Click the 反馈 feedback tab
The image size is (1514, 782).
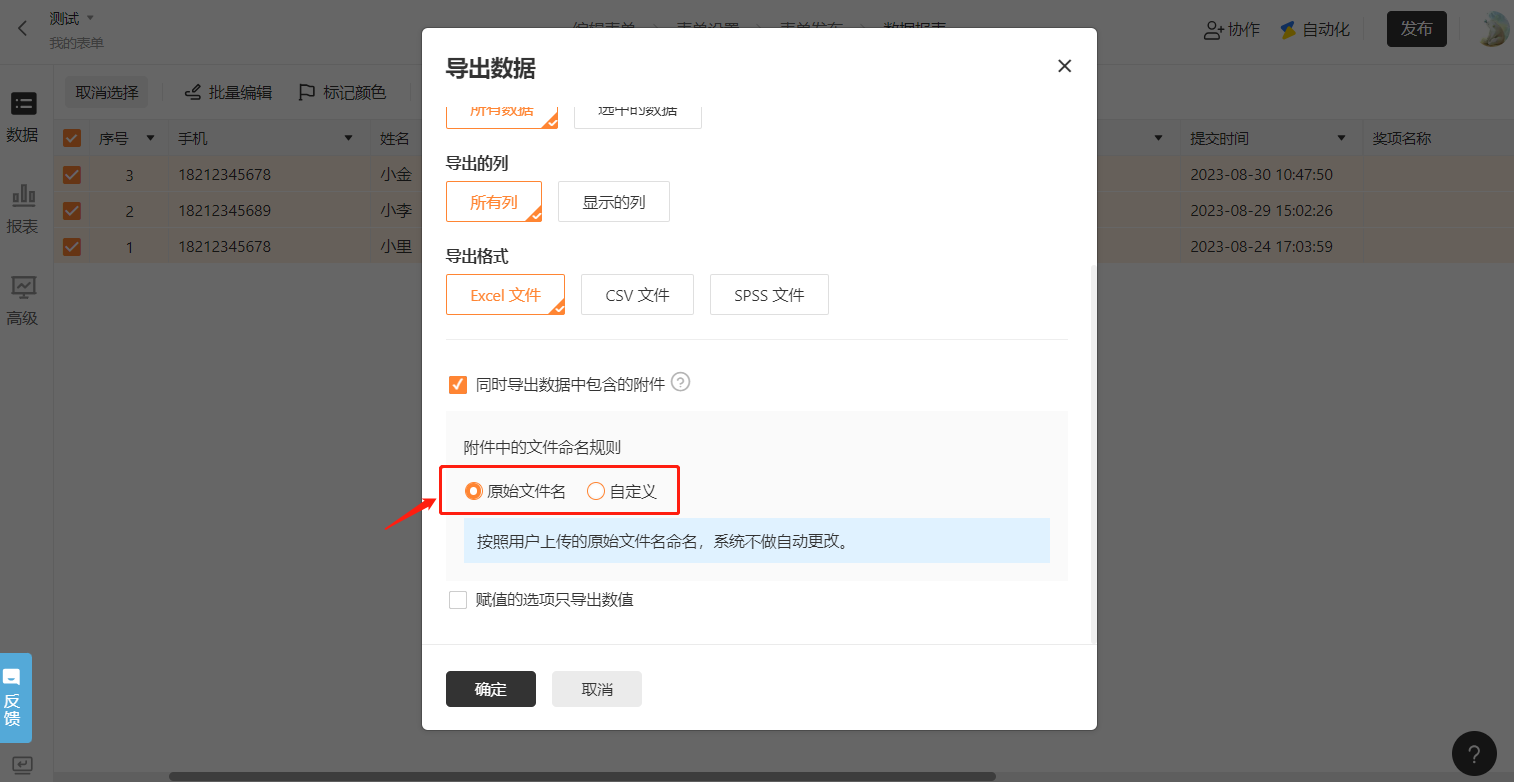pos(14,698)
